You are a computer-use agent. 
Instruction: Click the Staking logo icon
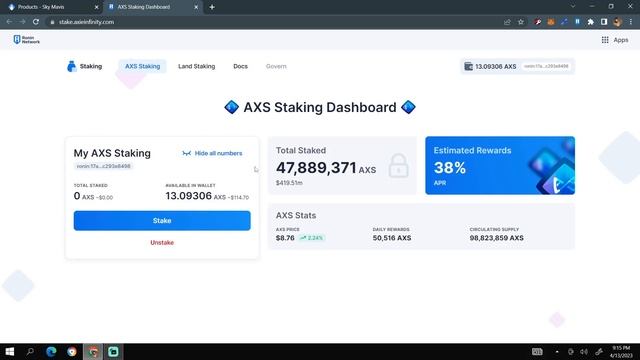[x=71, y=66]
